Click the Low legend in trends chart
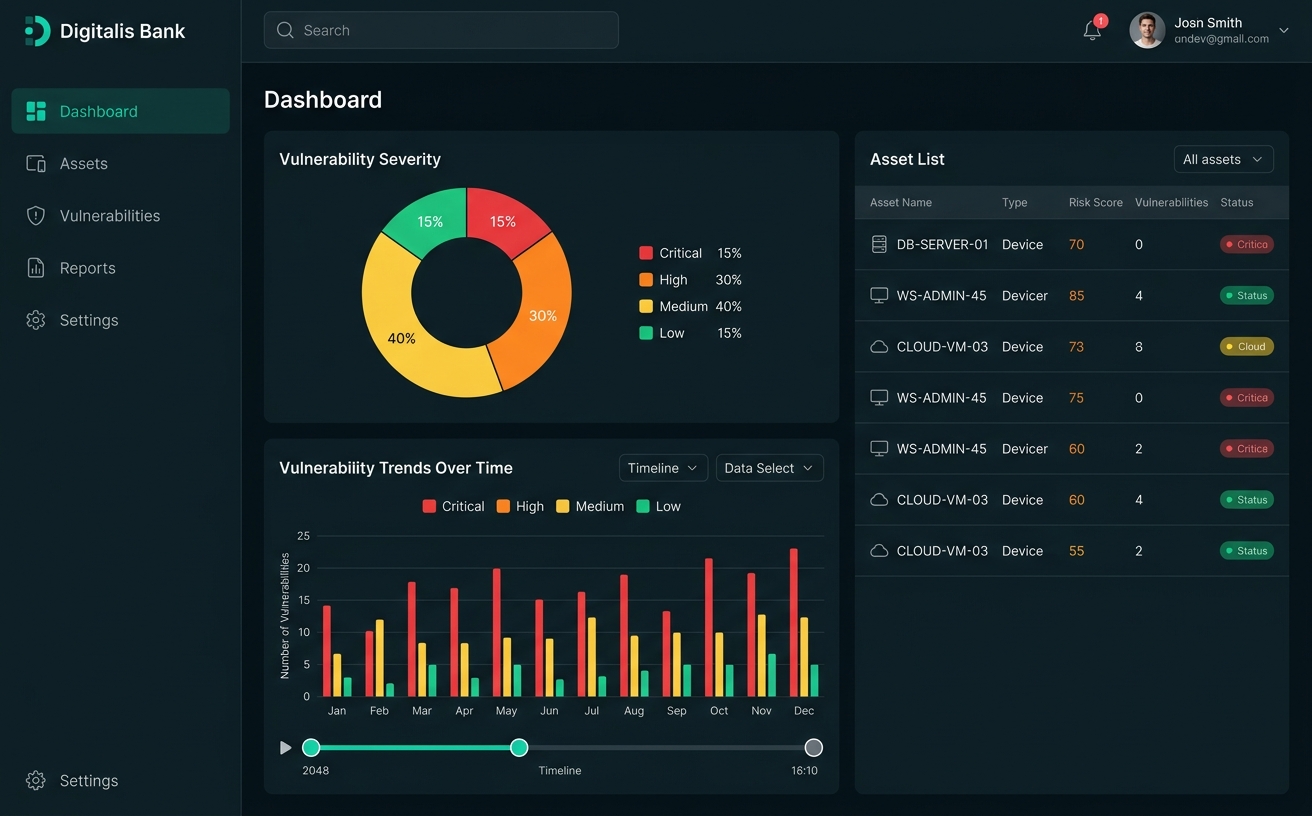The height and width of the screenshot is (816, 1312). 659,506
